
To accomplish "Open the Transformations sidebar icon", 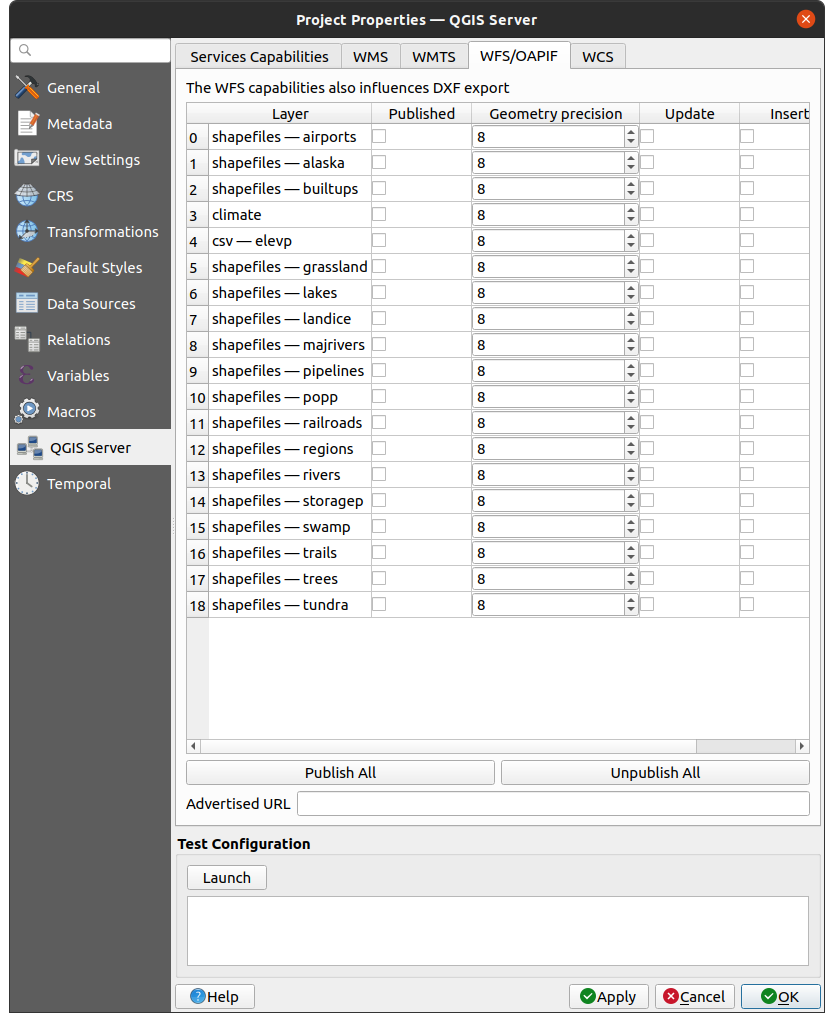I will 28,232.
